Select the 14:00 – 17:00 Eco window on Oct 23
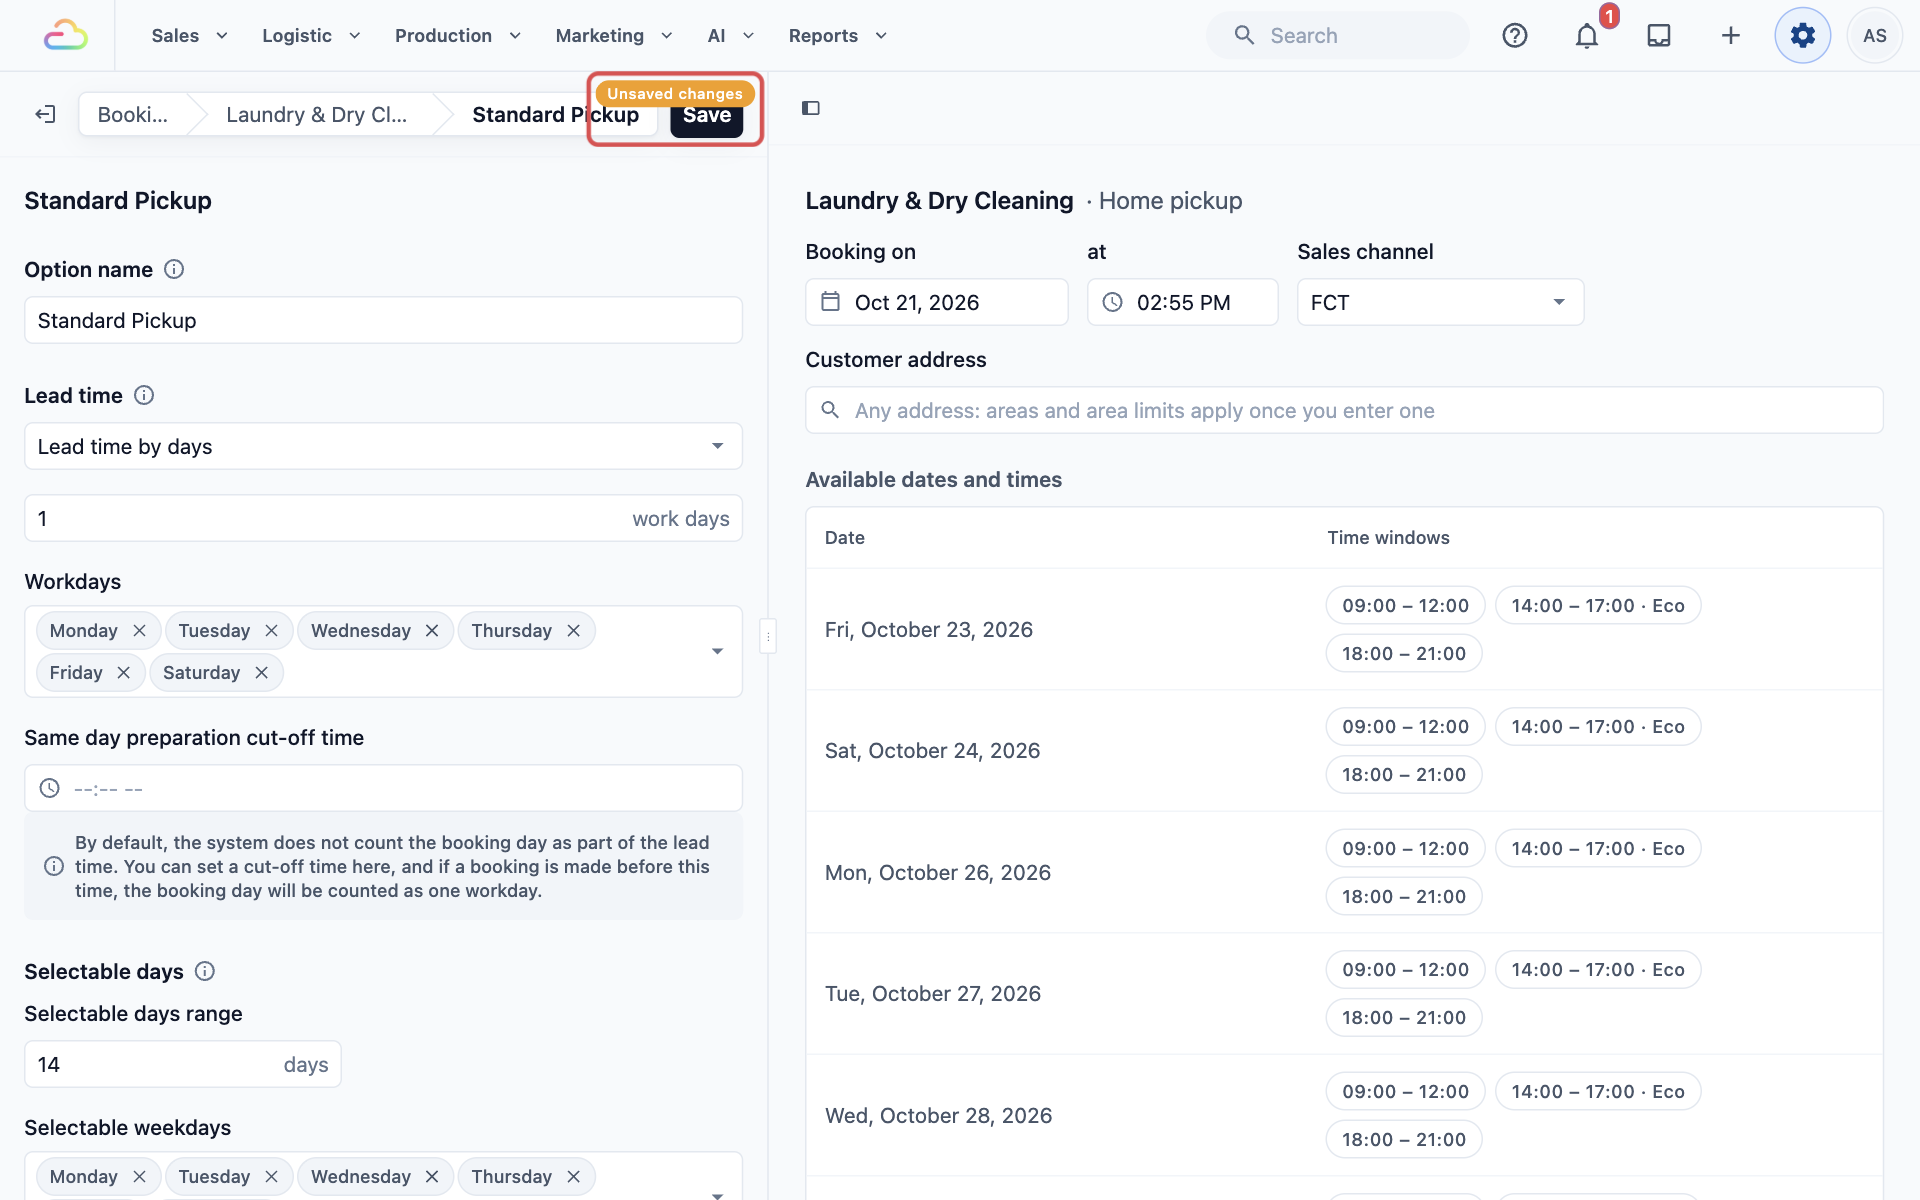This screenshot has height=1200, width=1920. click(x=1598, y=605)
